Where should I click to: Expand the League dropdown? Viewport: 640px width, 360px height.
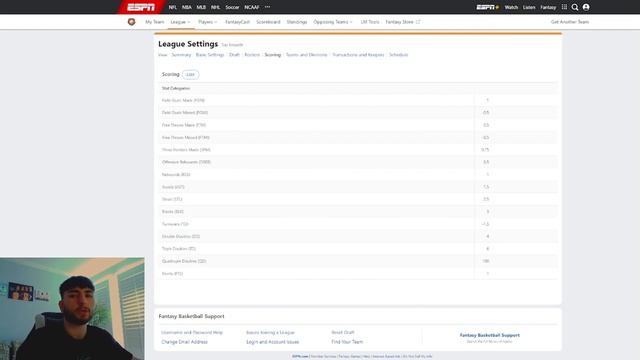tap(180, 22)
